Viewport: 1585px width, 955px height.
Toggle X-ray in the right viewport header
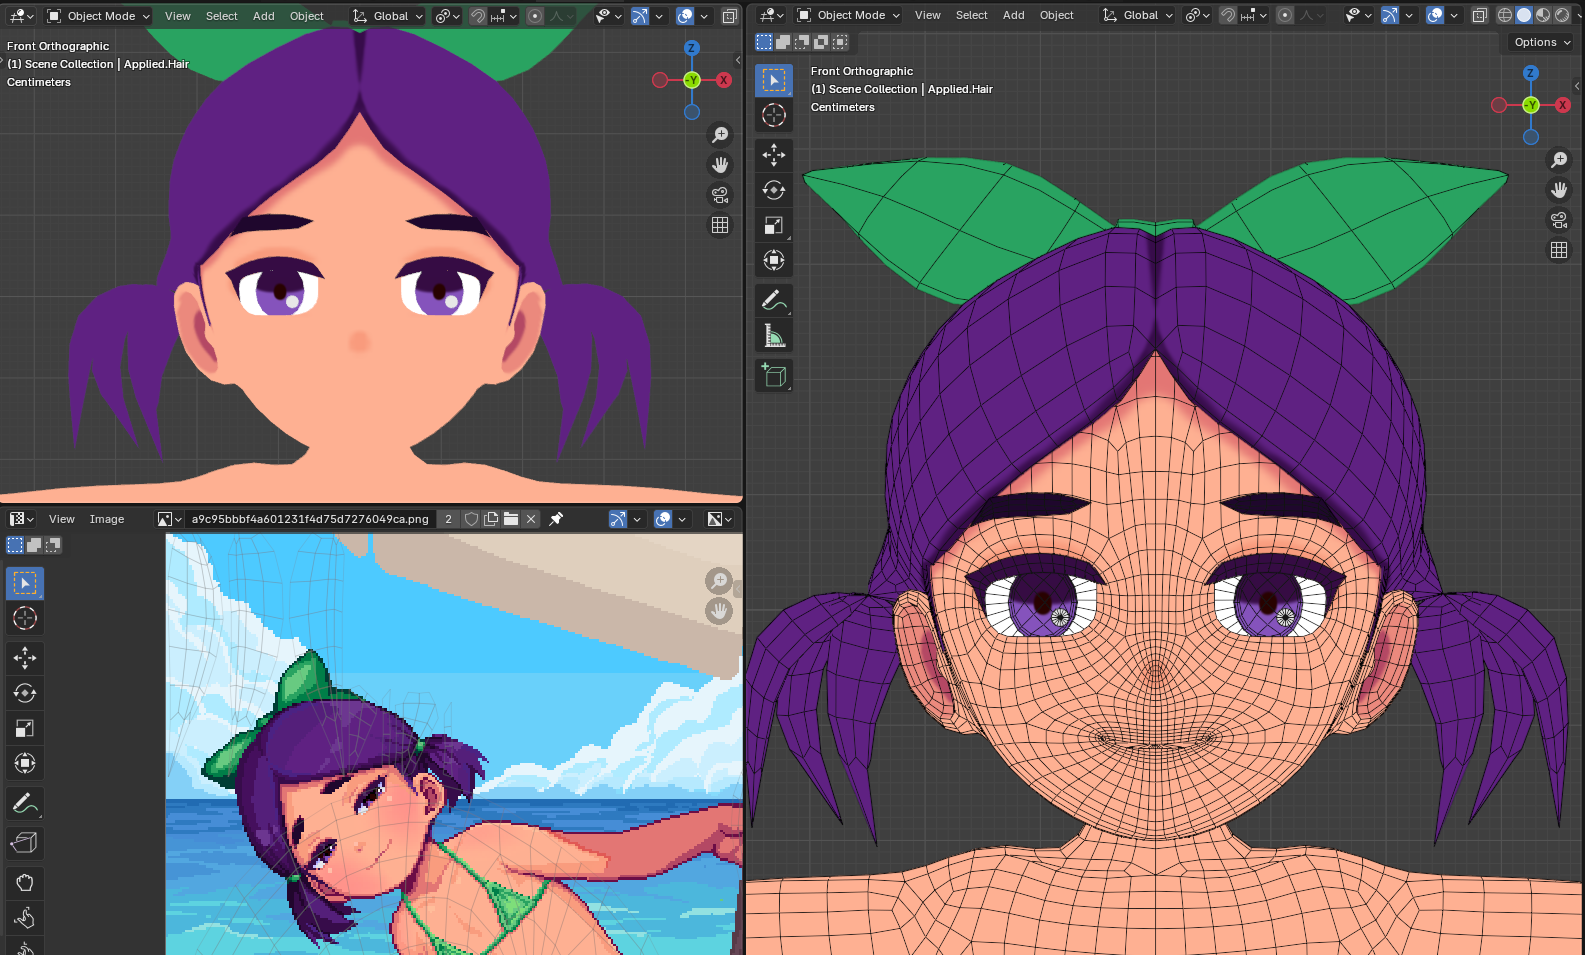(1479, 15)
